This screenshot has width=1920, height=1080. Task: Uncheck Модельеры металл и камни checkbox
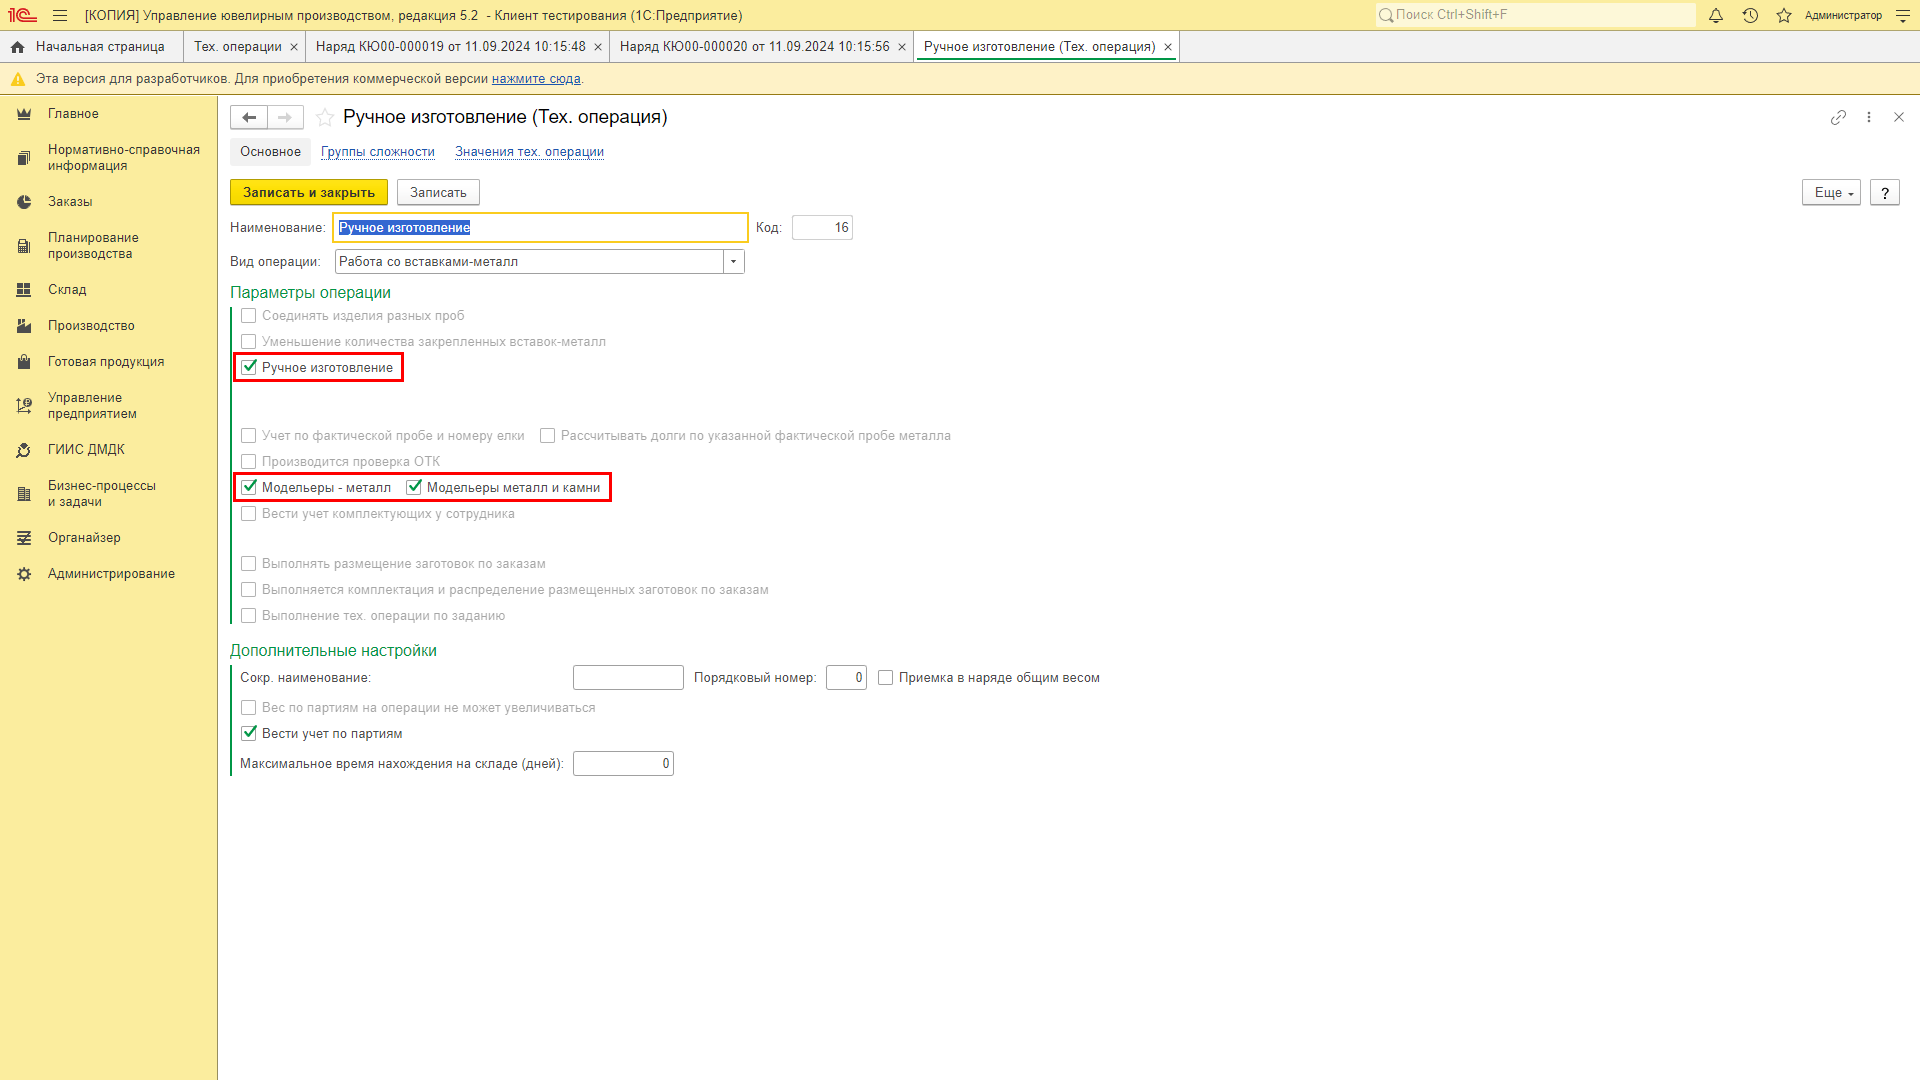pos(414,487)
